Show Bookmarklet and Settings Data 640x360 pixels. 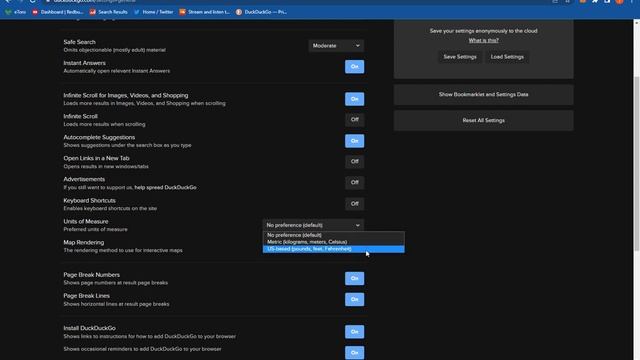(x=483, y=95)
